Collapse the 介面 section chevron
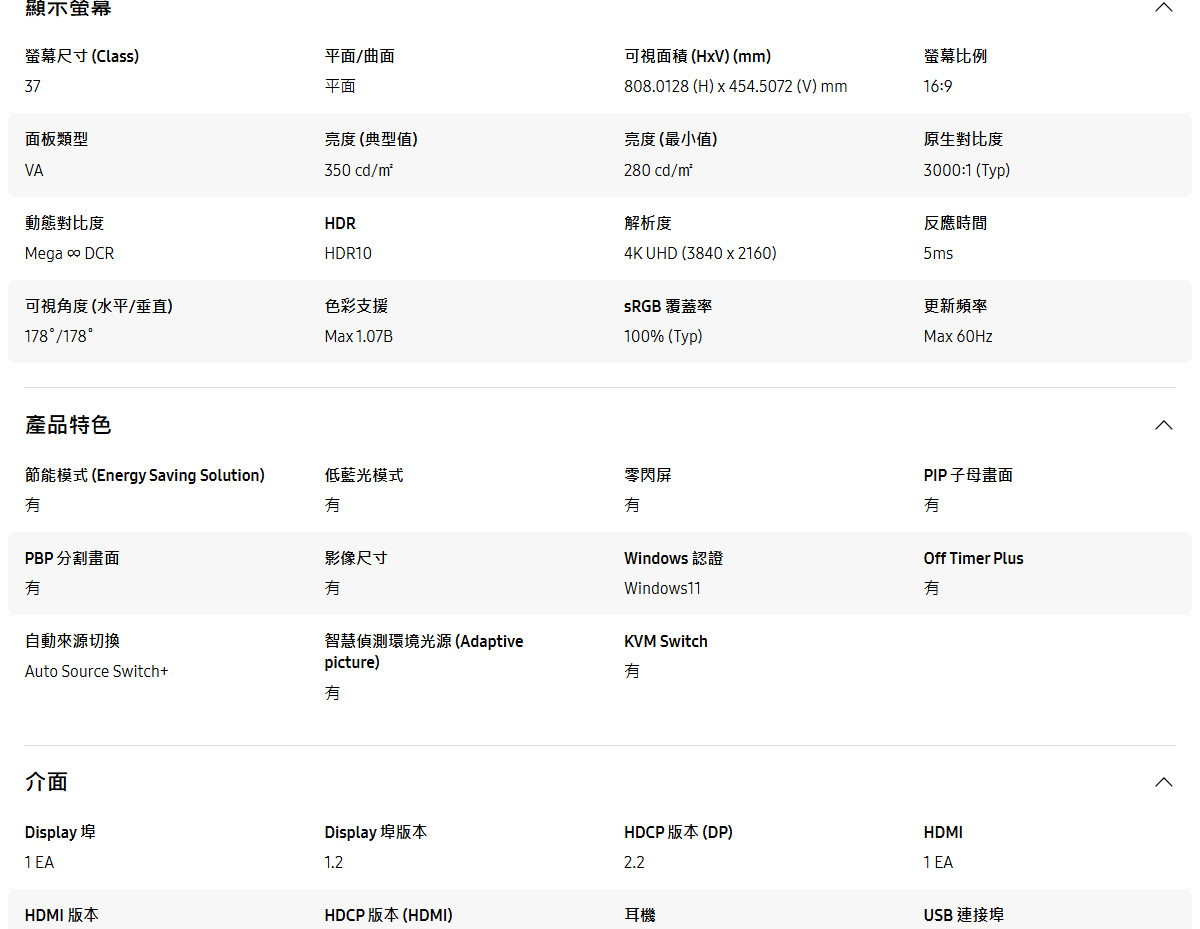The height and width of the screenshot is (929, 1200). pos(1163,781)
